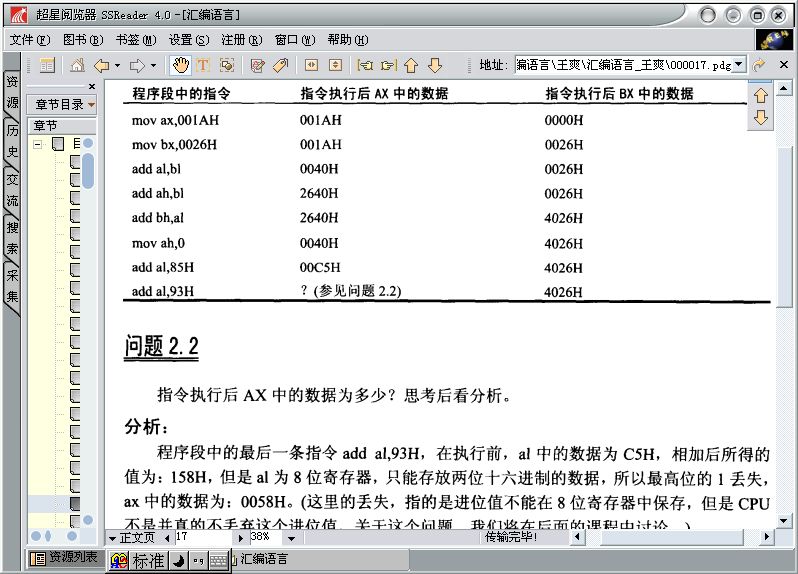The height and width of the screenshot is (574, 798).
Task: Close the chapter panel with small X
Action: click(92, 87)
